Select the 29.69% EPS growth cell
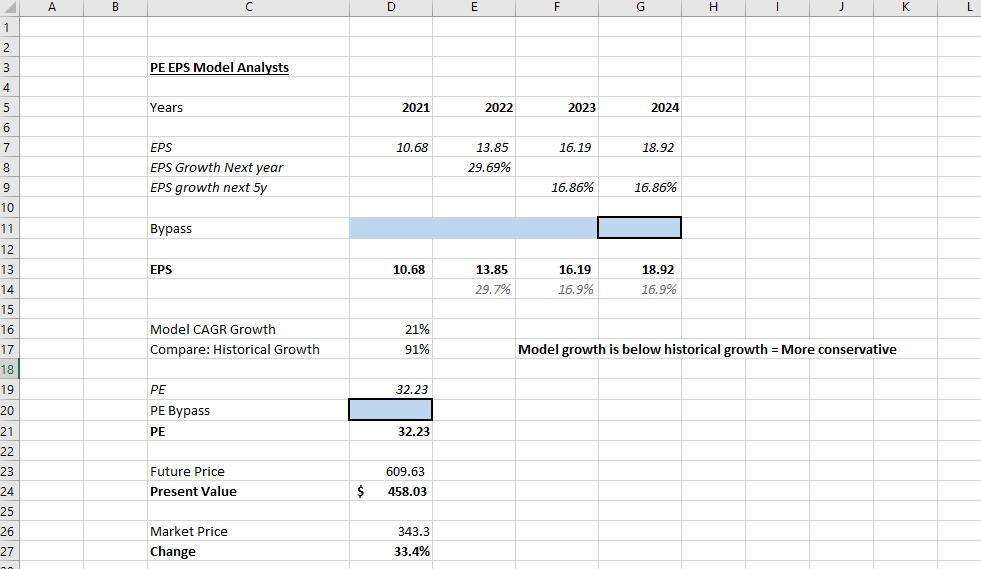This screenshot has width=981, height=569. 474,167
